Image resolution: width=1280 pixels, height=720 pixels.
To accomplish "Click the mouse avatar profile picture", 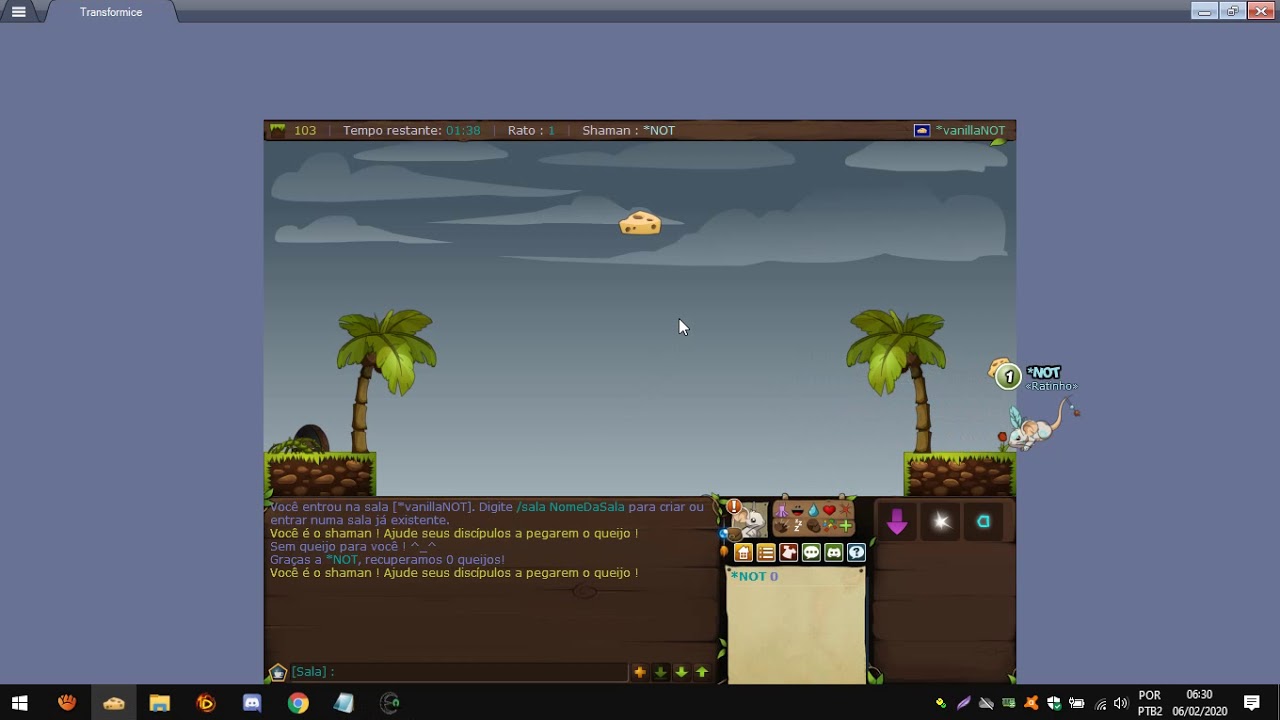I will click(x=752, y=521).
